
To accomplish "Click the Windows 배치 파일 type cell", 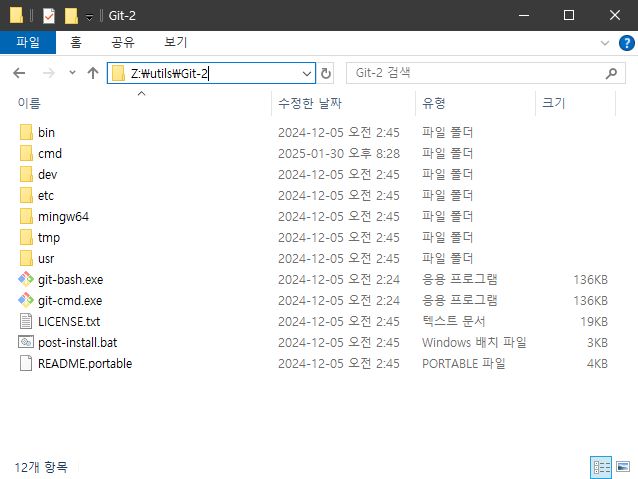I will 474,342.
